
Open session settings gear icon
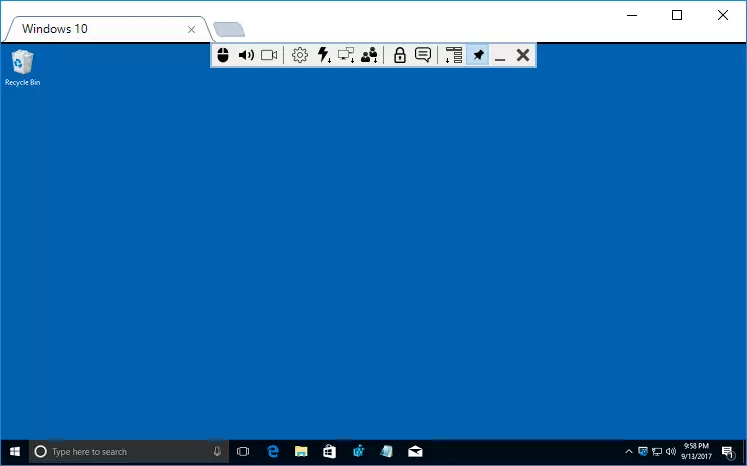299,56
